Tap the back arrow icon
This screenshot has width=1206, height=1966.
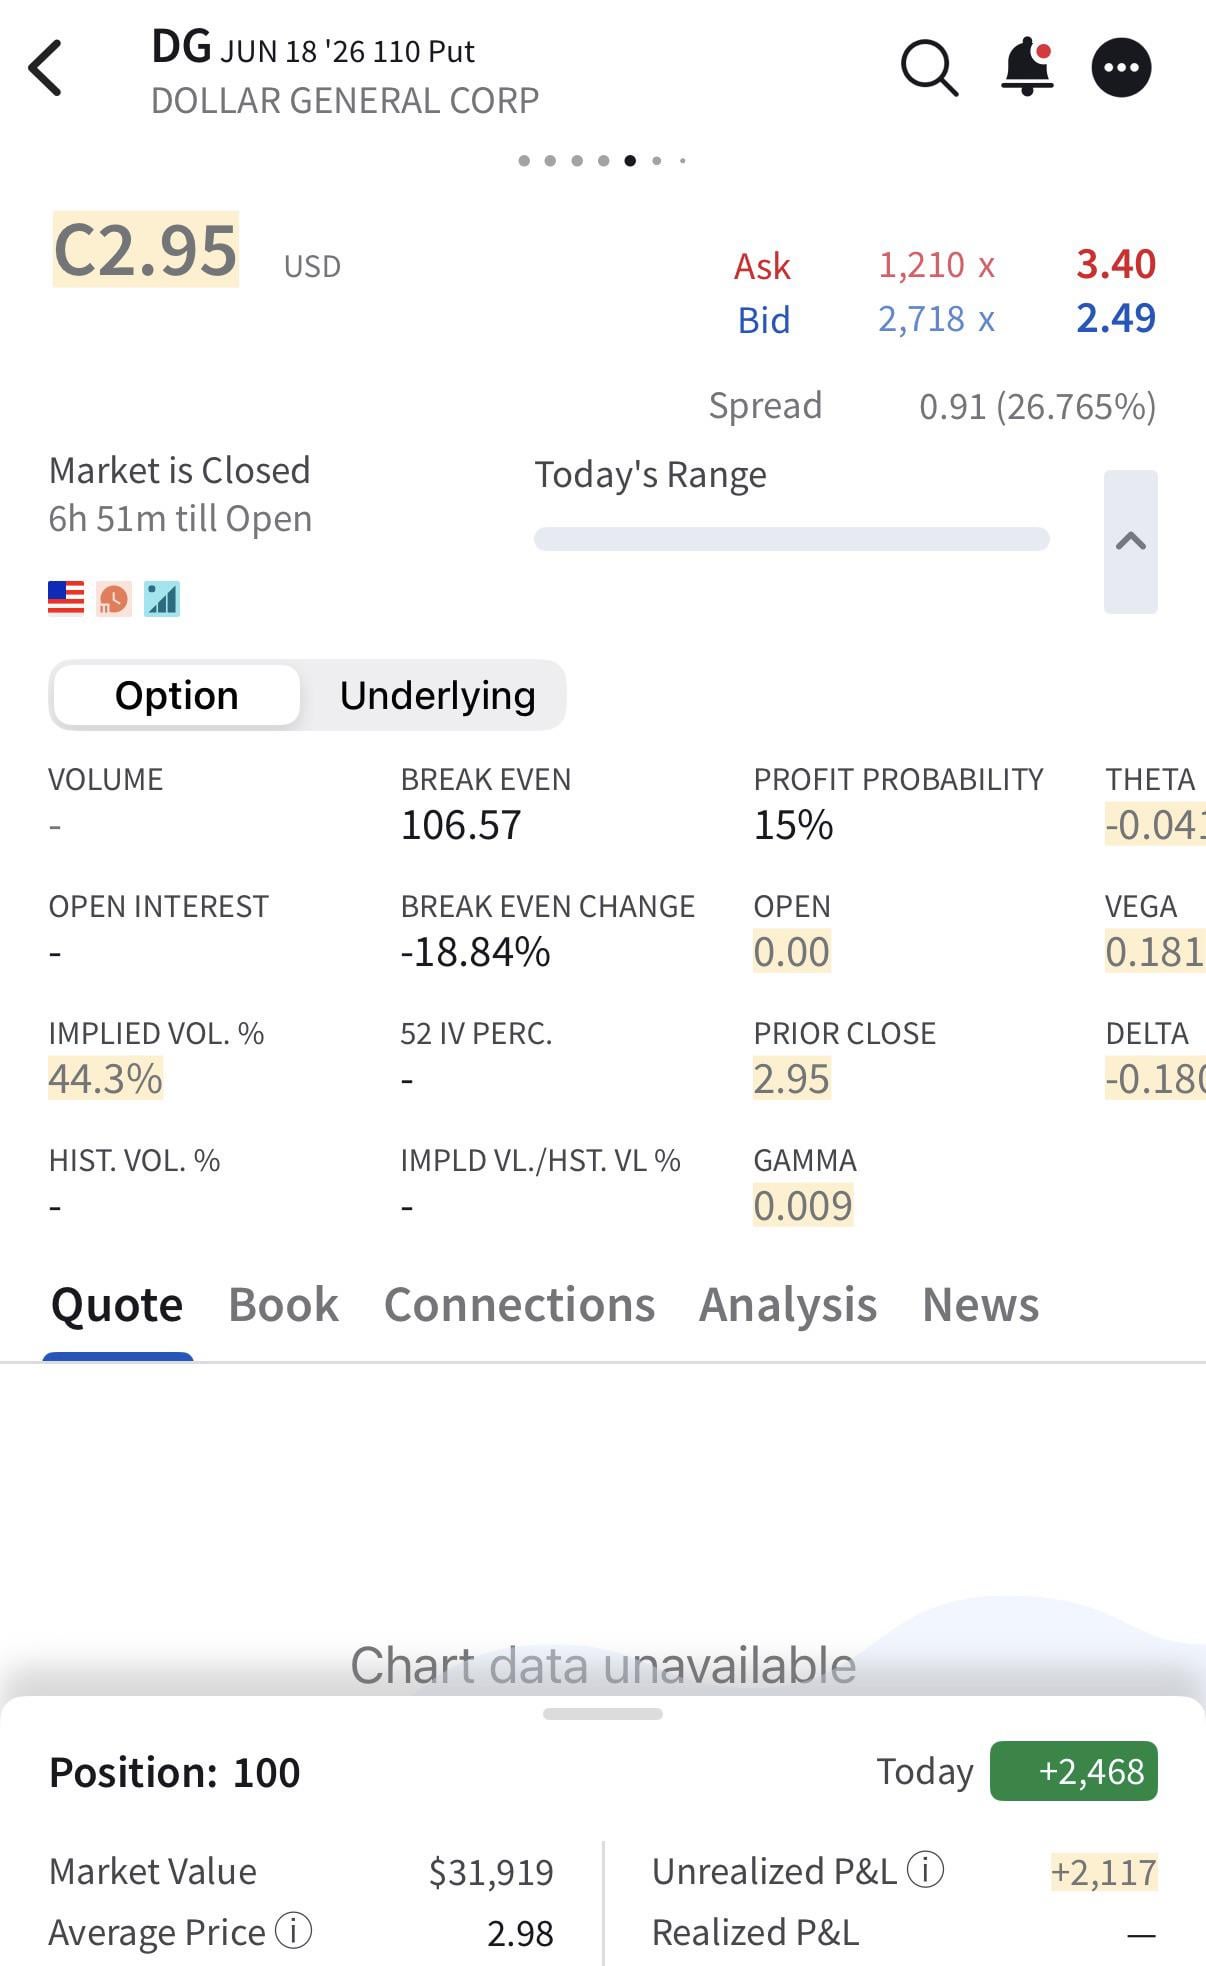46,69
